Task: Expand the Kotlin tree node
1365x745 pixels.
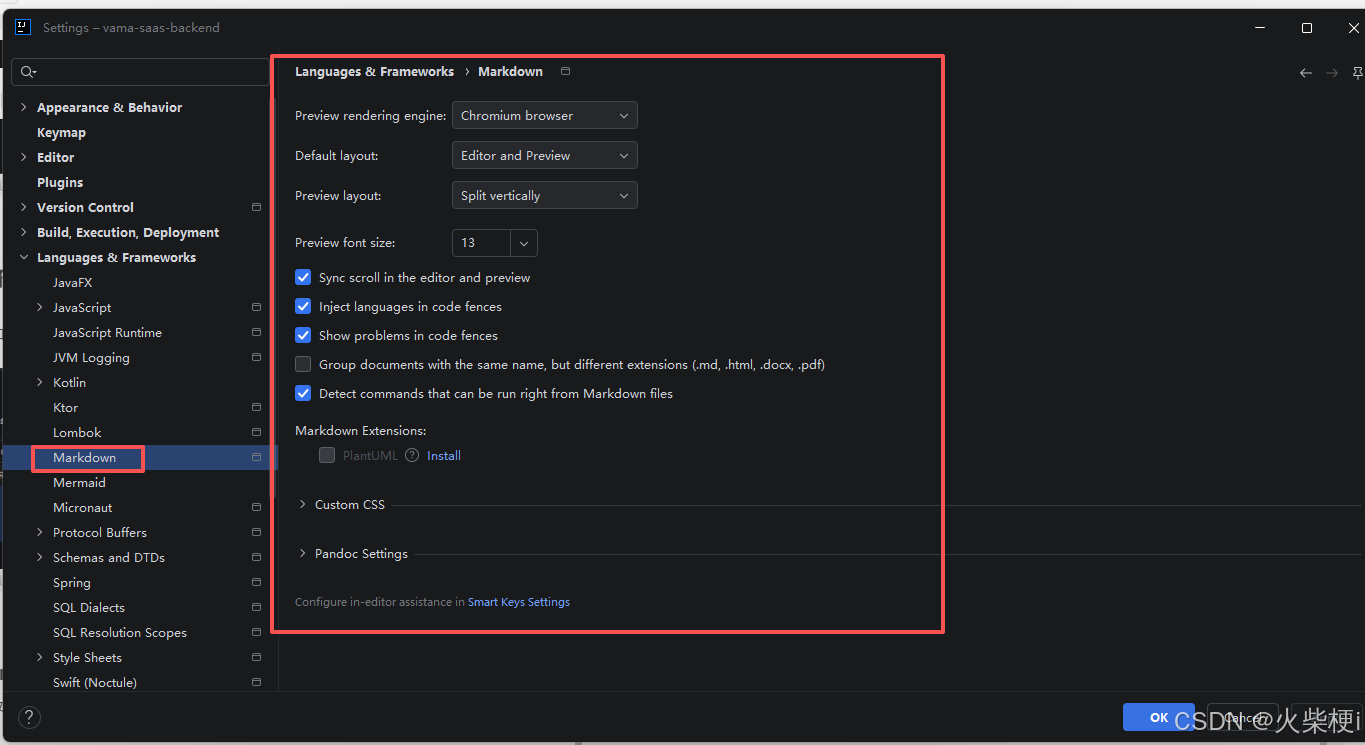Action: [40, 382]
